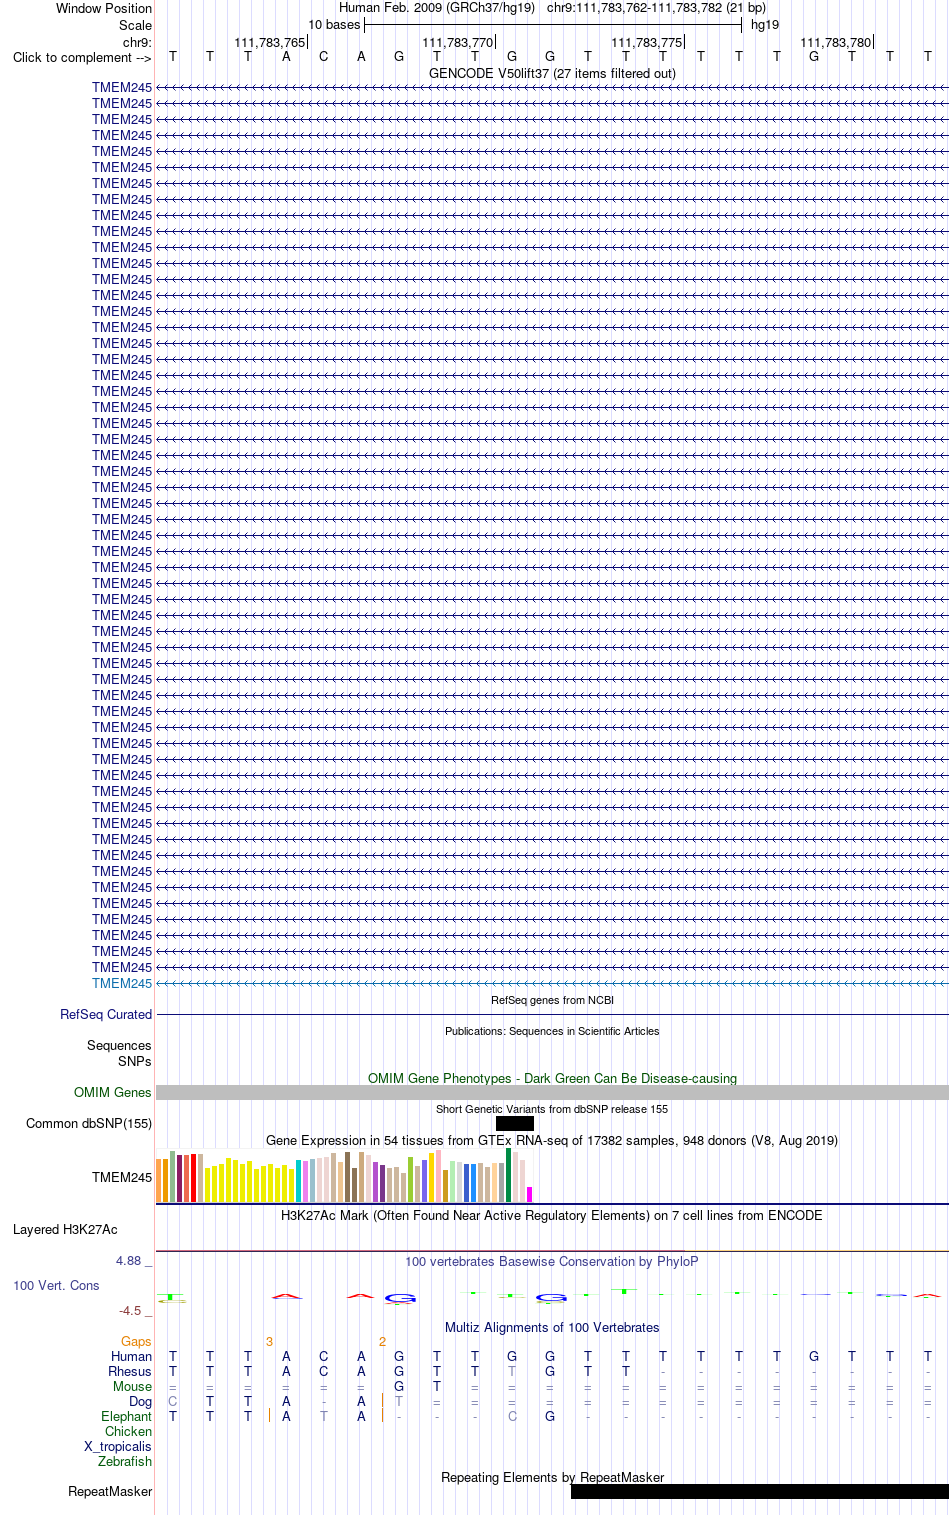Screen dimensions: 950x1515
Task: Click the '10 bases' scale bar label
Action: click(334, 24)
